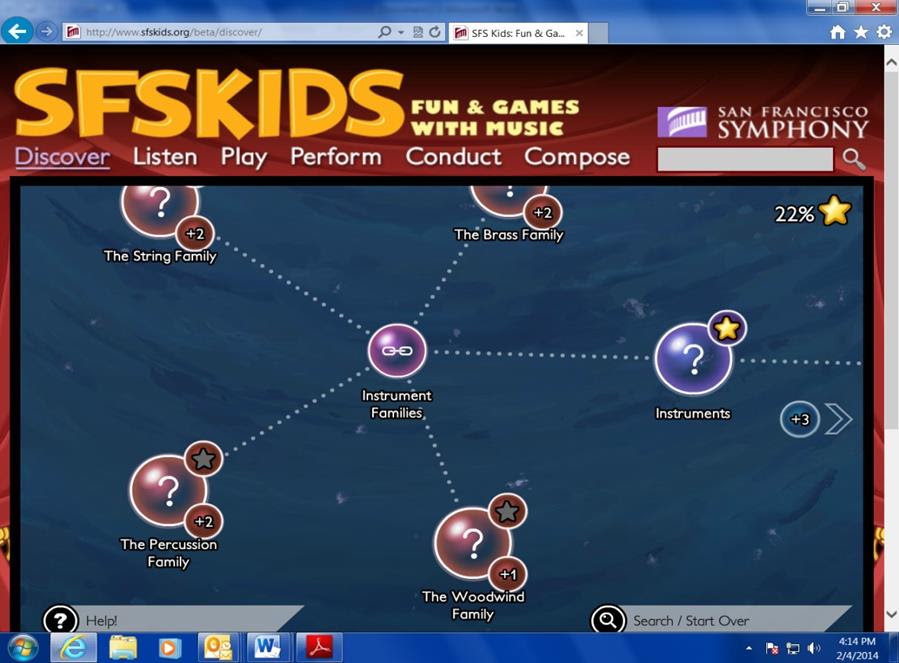The image size is (899, 663).
Task: Click The String Family label
Action: coord(160,256)
